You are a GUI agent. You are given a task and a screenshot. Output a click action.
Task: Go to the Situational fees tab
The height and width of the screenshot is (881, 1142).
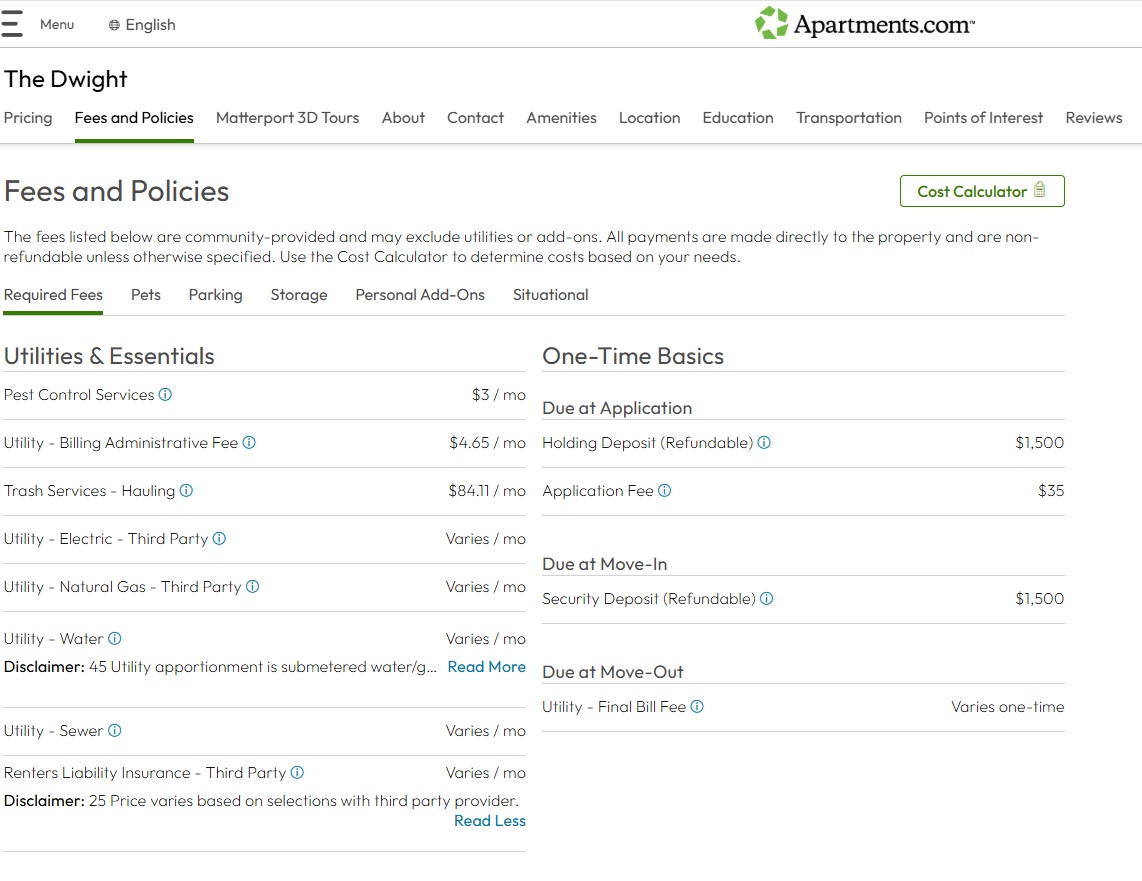point(550,295)
